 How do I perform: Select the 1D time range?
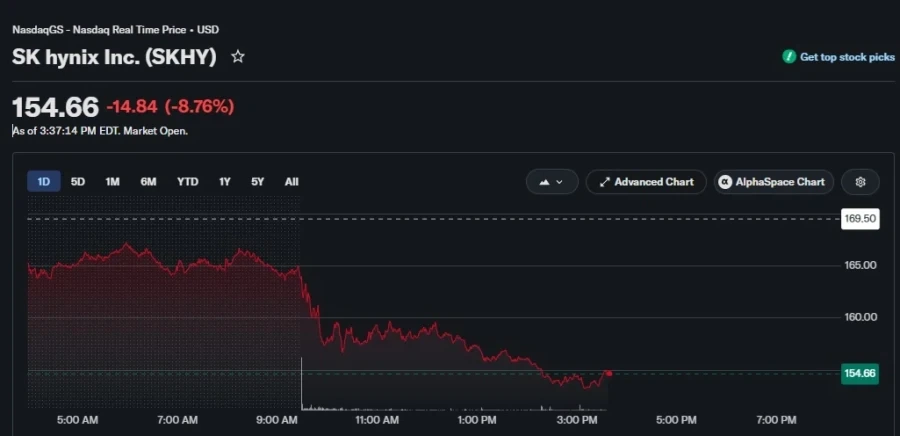pyautogui.click(x=44, y=182)
